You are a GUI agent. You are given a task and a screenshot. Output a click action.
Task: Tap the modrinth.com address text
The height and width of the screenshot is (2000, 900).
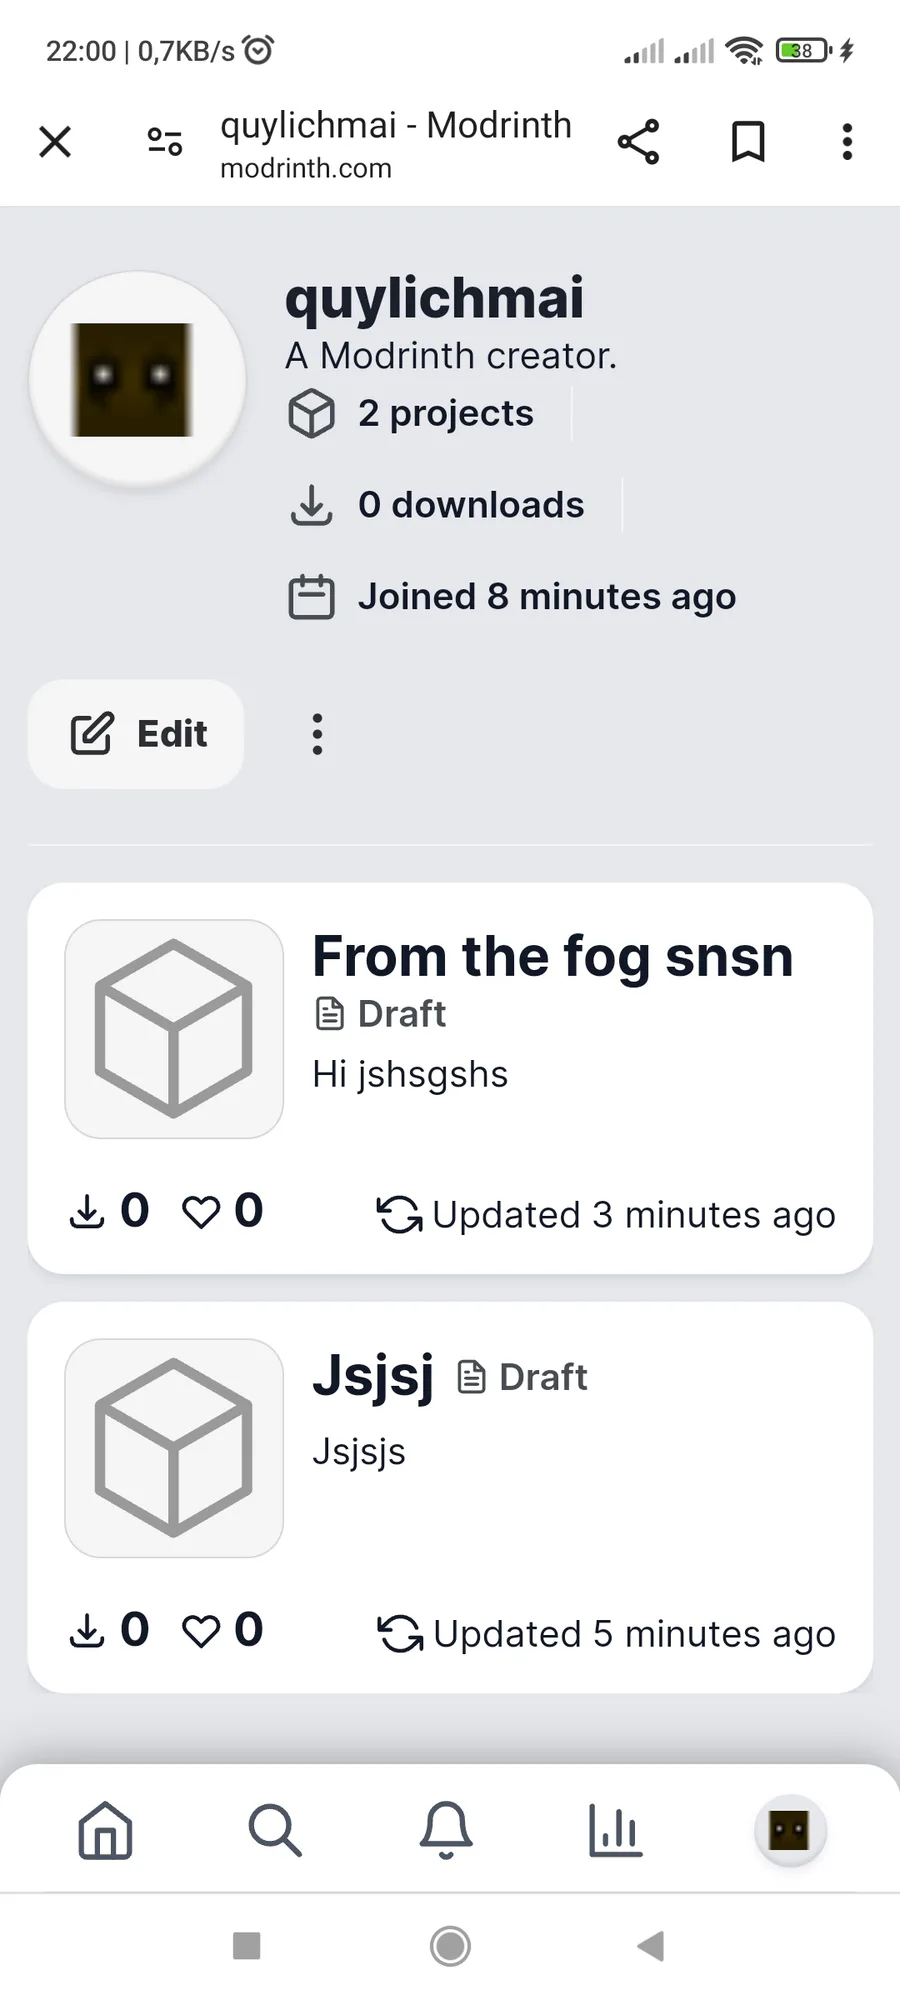[306, 168]
